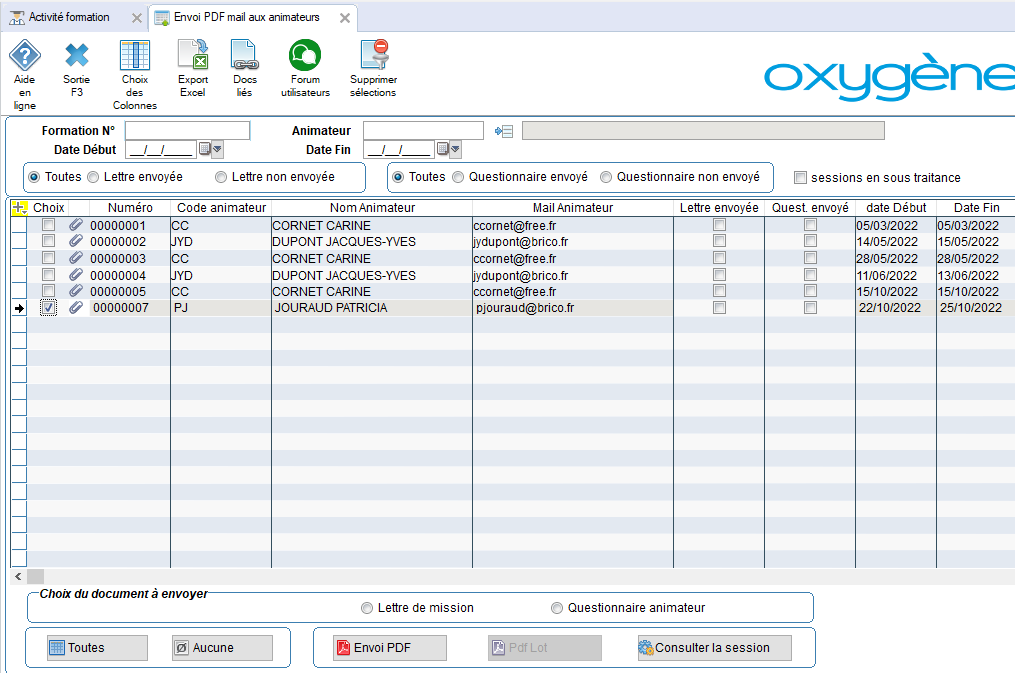This screenshot has width=1015, height=673.
Task: Open the paperclip attachment for row 00000005
Action: [76, 291]
